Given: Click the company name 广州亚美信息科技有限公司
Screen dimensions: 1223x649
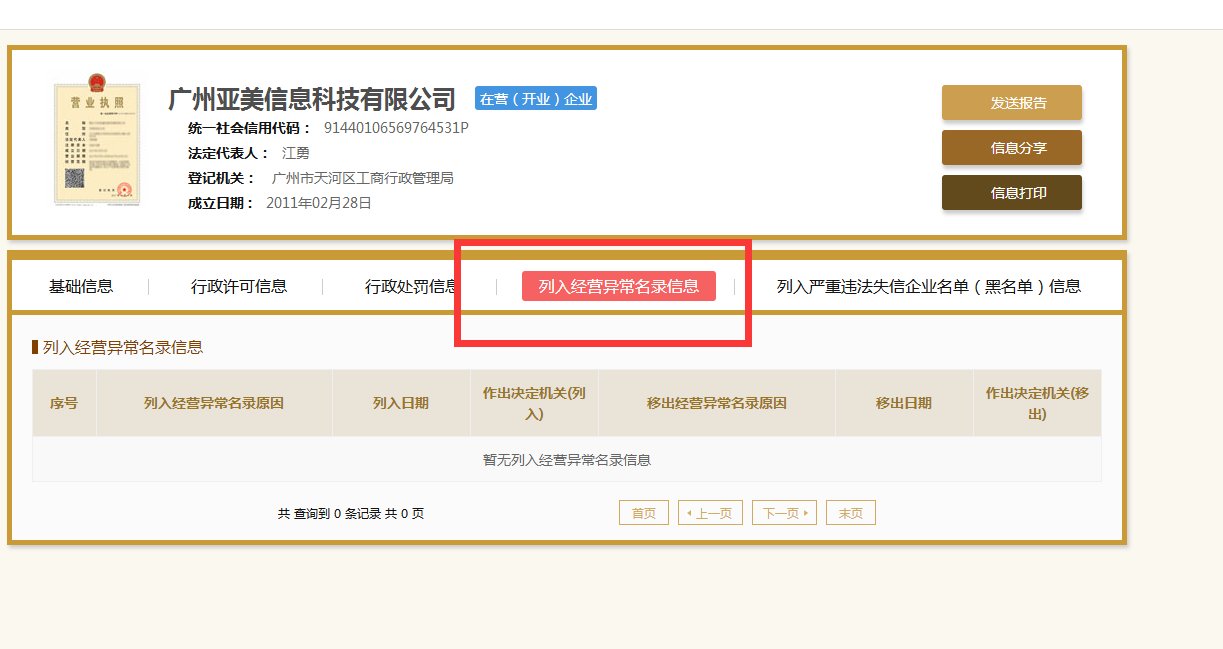Looking at the screenshot, I should click(312, 99).
